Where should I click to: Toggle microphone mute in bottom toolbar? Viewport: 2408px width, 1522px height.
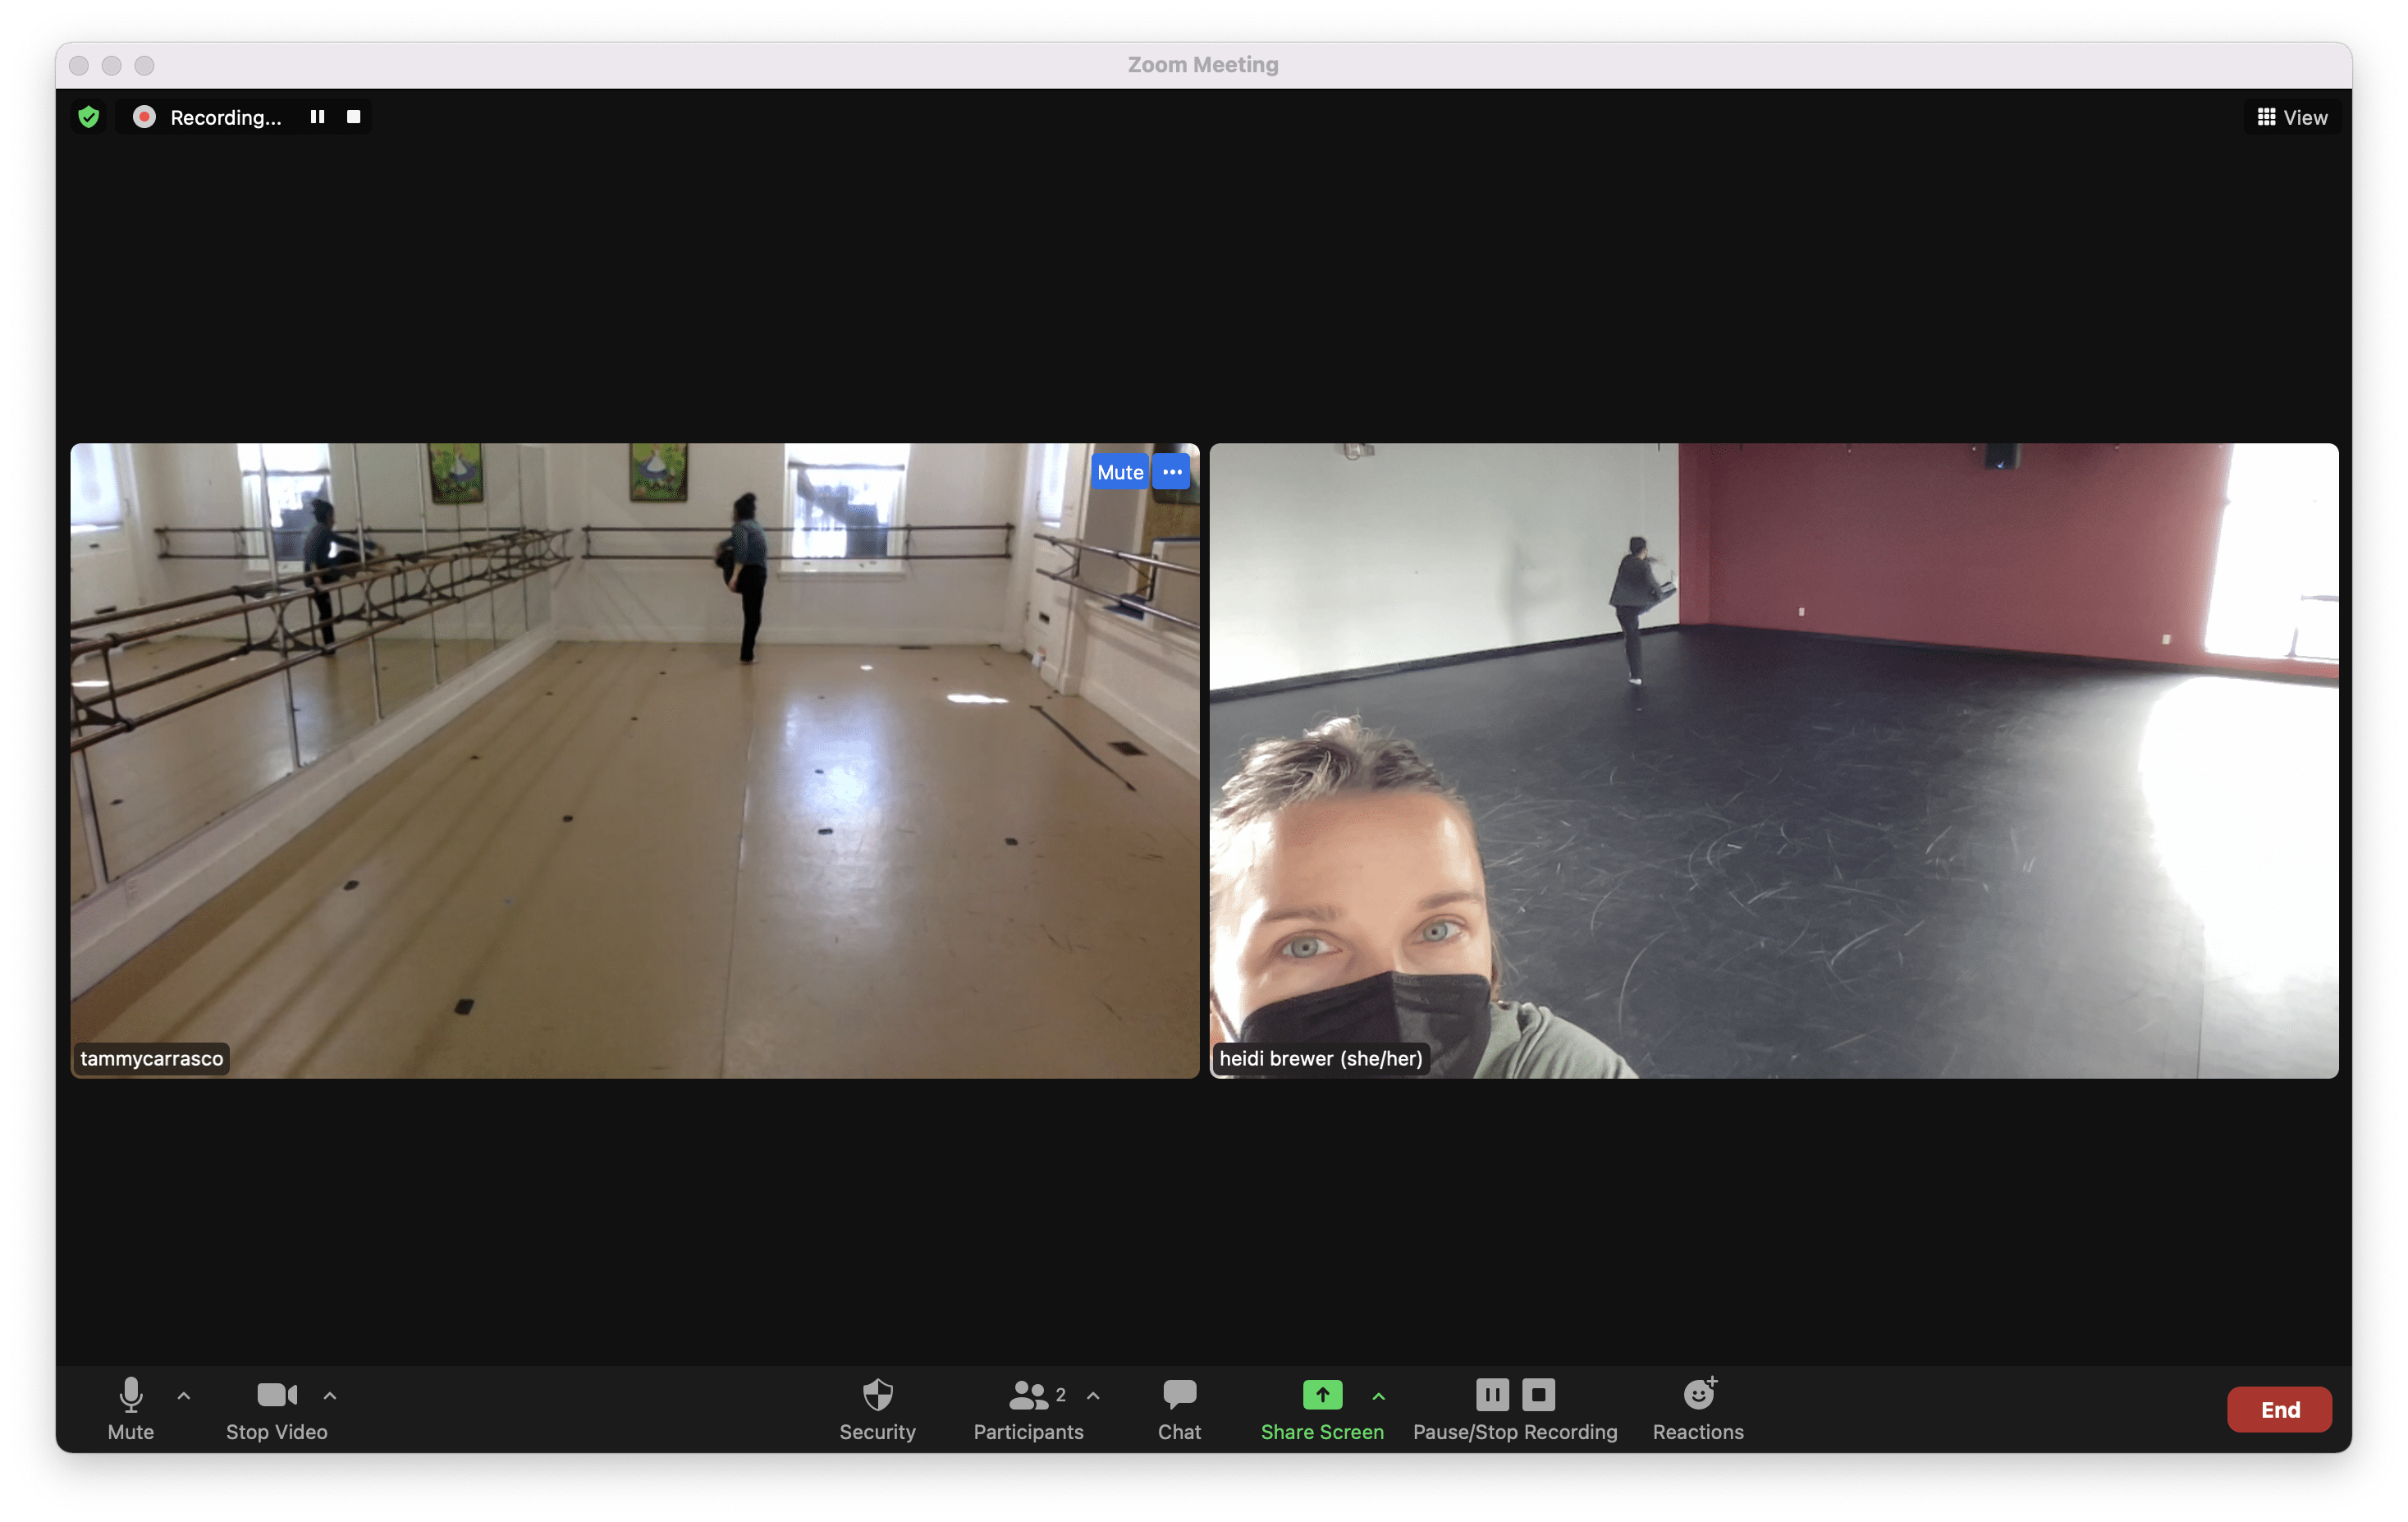tap(130, 1407)
